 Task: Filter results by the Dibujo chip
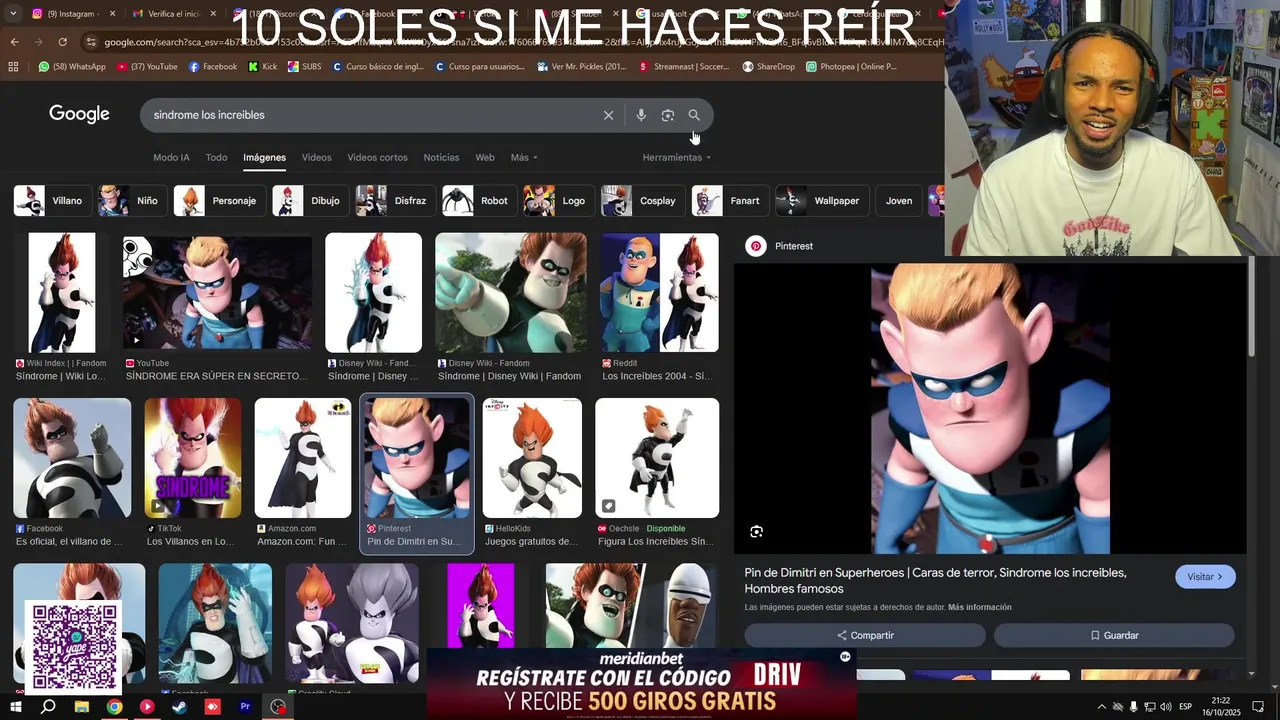point(309,201)
